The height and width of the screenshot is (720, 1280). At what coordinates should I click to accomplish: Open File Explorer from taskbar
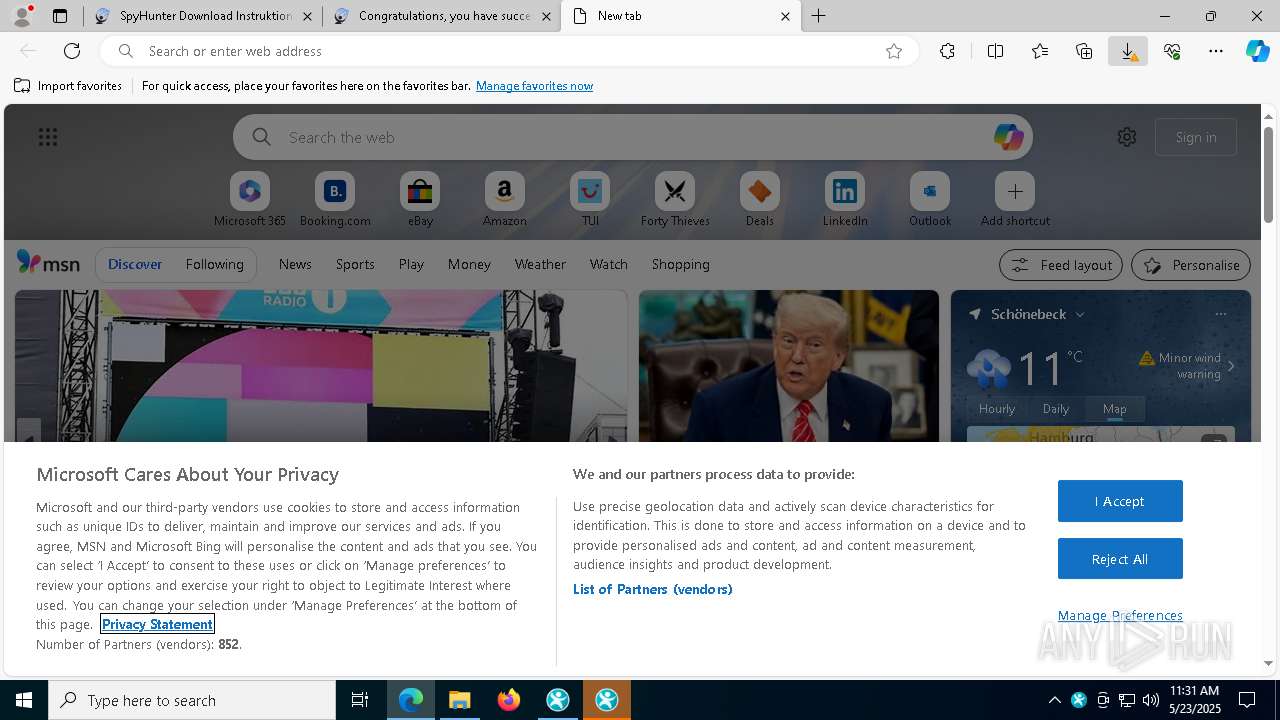tap(459, 700)
